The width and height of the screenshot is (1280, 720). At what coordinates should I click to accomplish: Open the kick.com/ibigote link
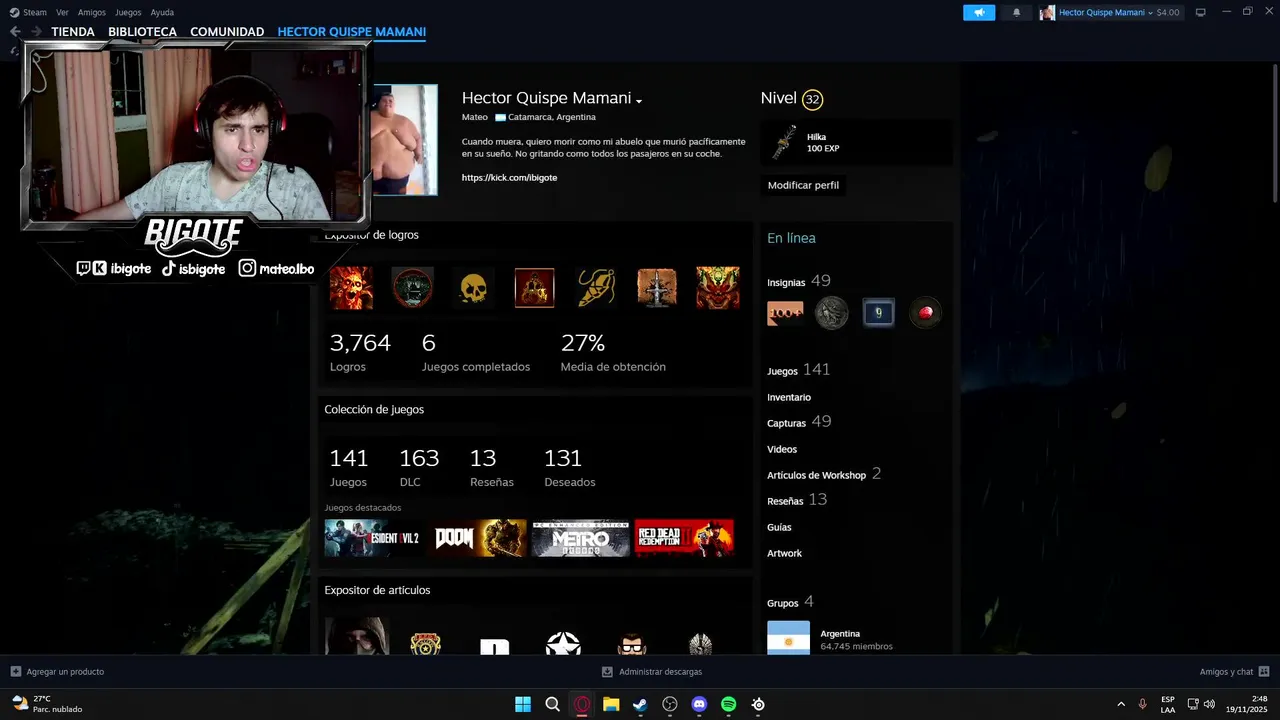point(509,177)
